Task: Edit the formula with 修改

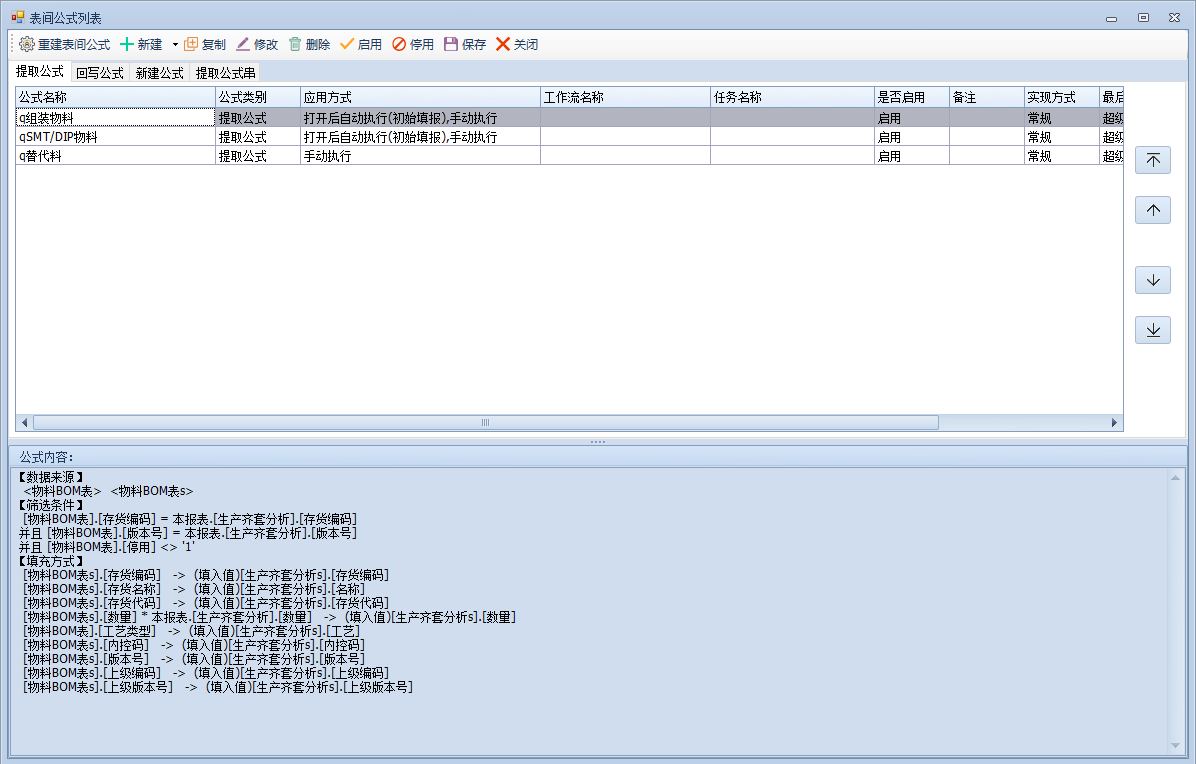Action: pyautogui.click(x=257, y=44)
